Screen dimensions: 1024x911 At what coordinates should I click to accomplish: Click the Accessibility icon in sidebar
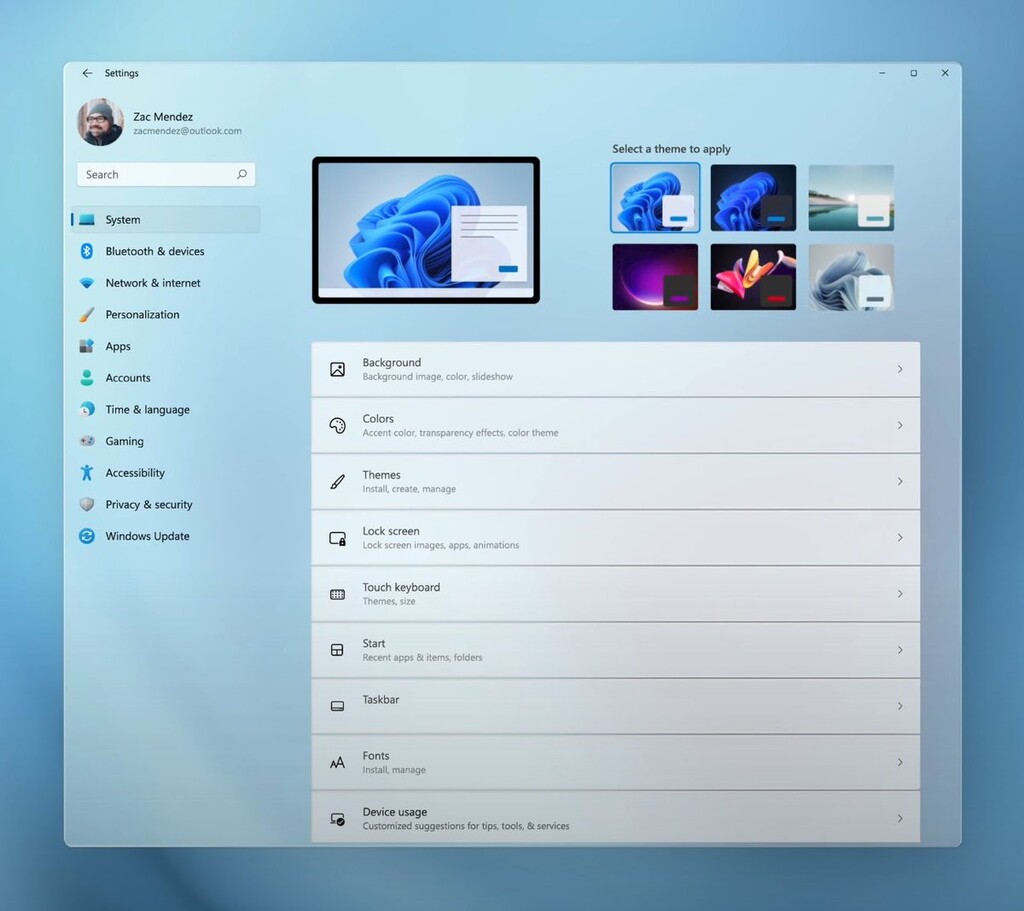click(x=89, y=472)
